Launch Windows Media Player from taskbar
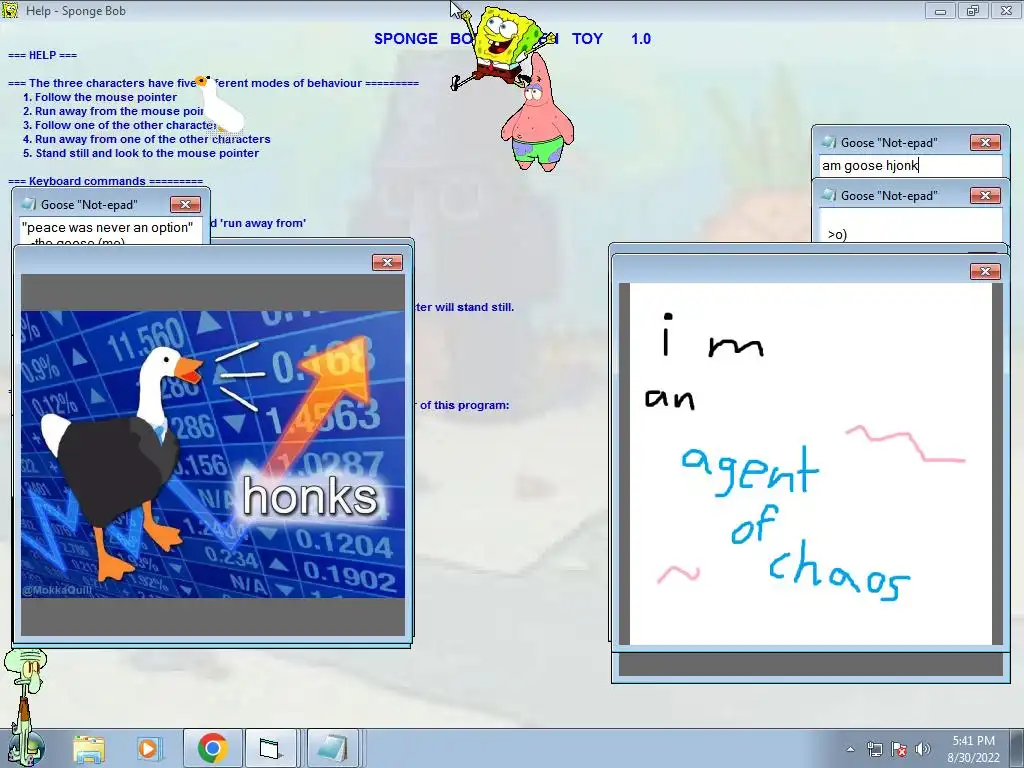The image size is (1024, 768). point(148,748)
